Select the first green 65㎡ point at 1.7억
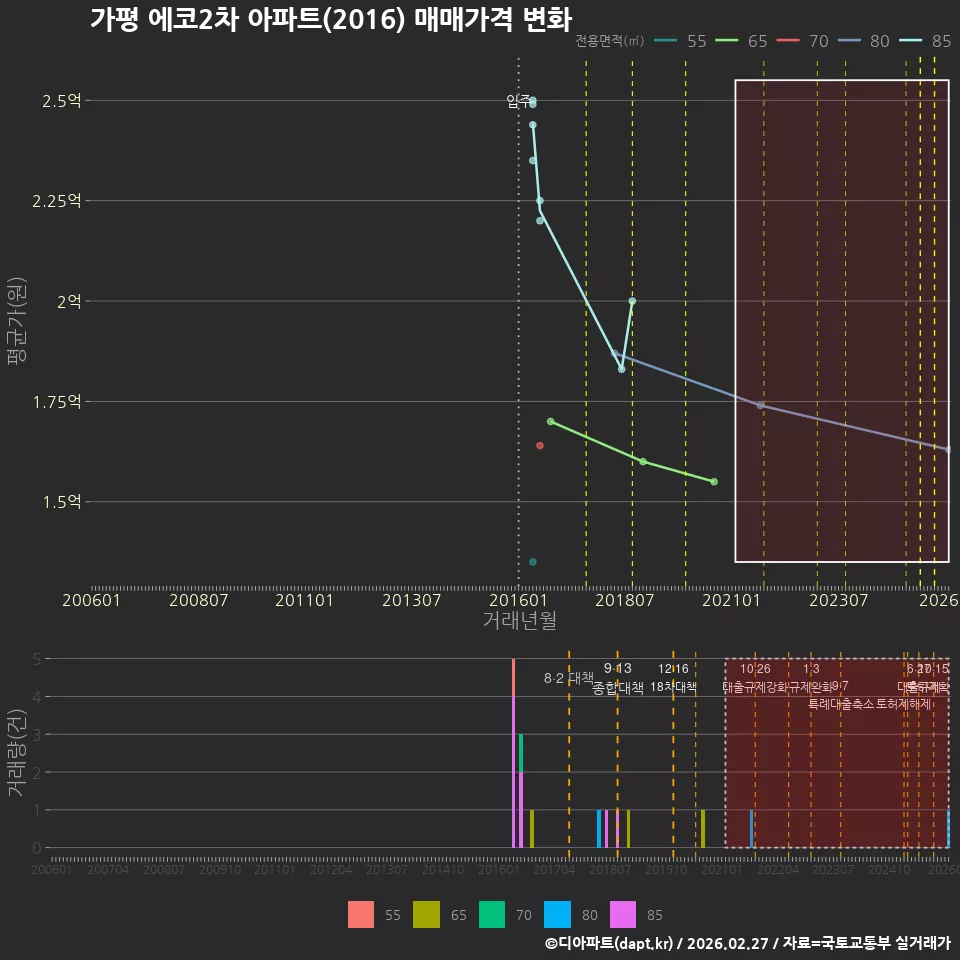 [550, 421]
